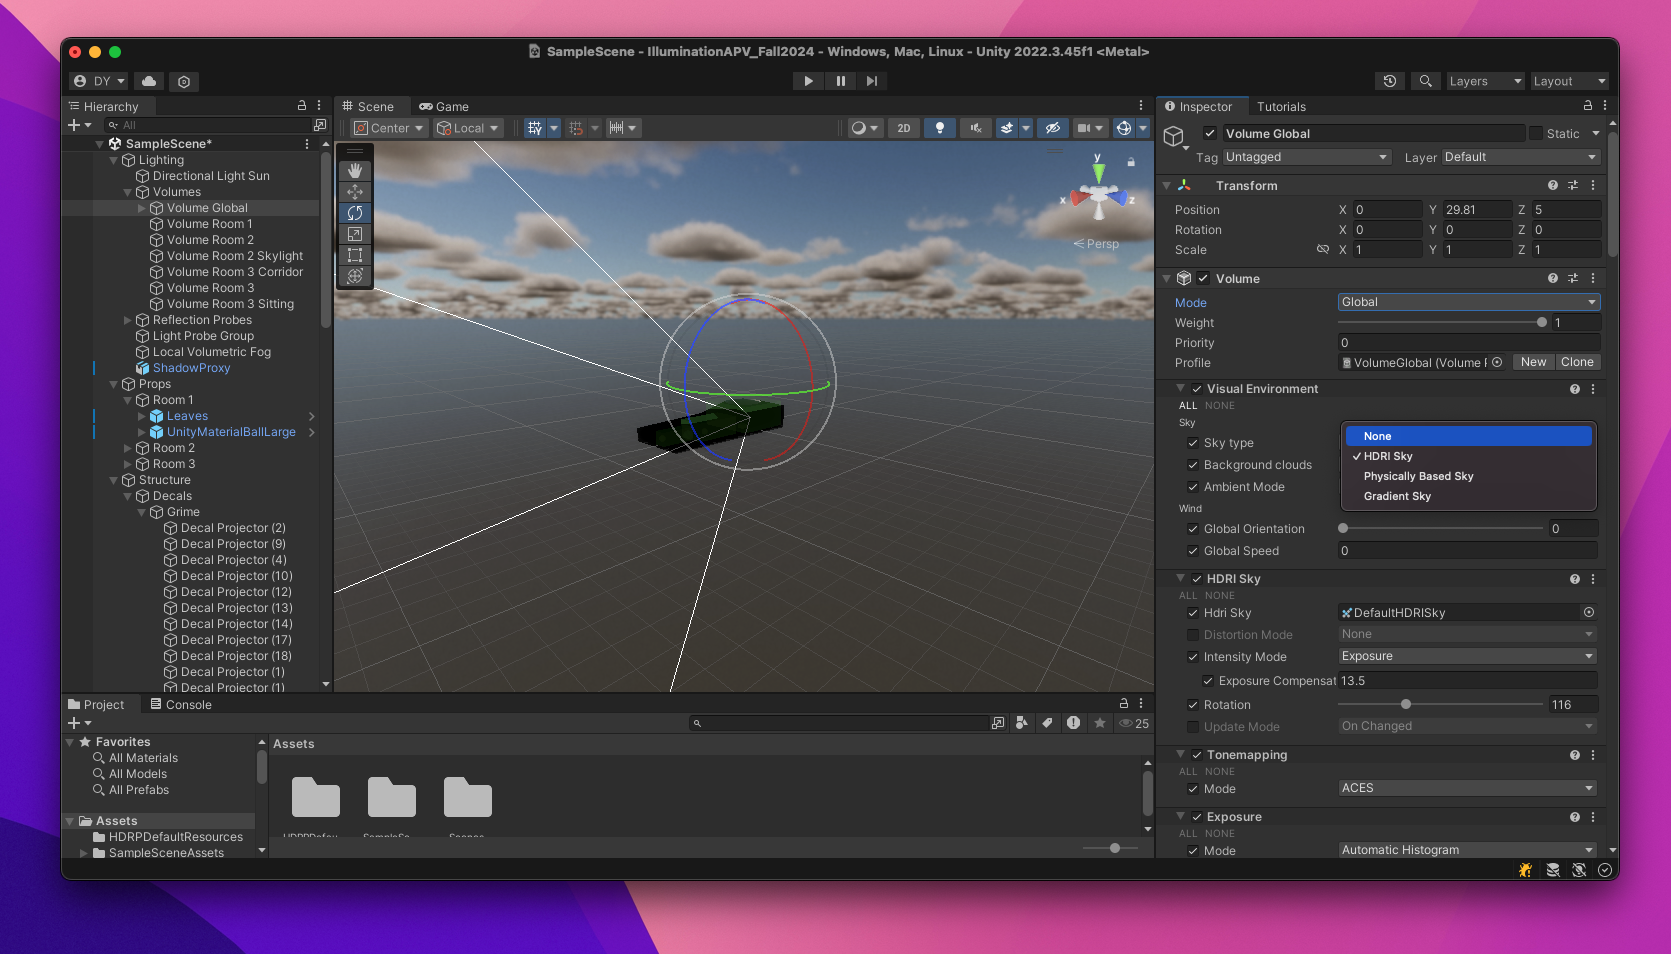Screen dimensions: 1671x954
Task: Start Play mode with the Play button
Action: [808, 81]
